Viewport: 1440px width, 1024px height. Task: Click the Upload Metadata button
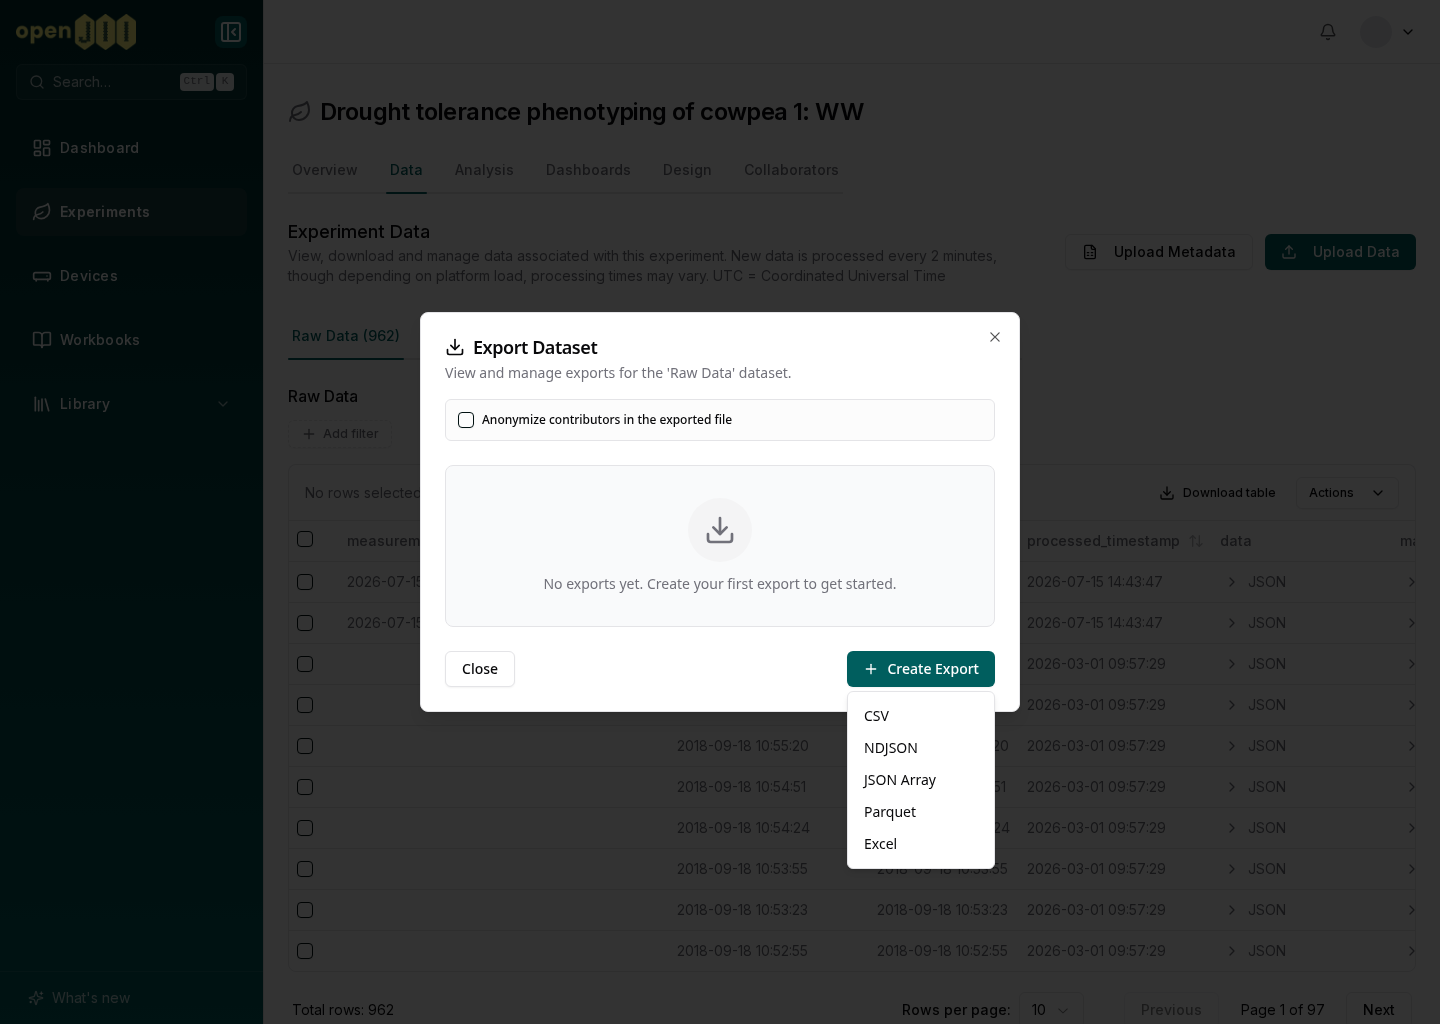coord(1159,252)
